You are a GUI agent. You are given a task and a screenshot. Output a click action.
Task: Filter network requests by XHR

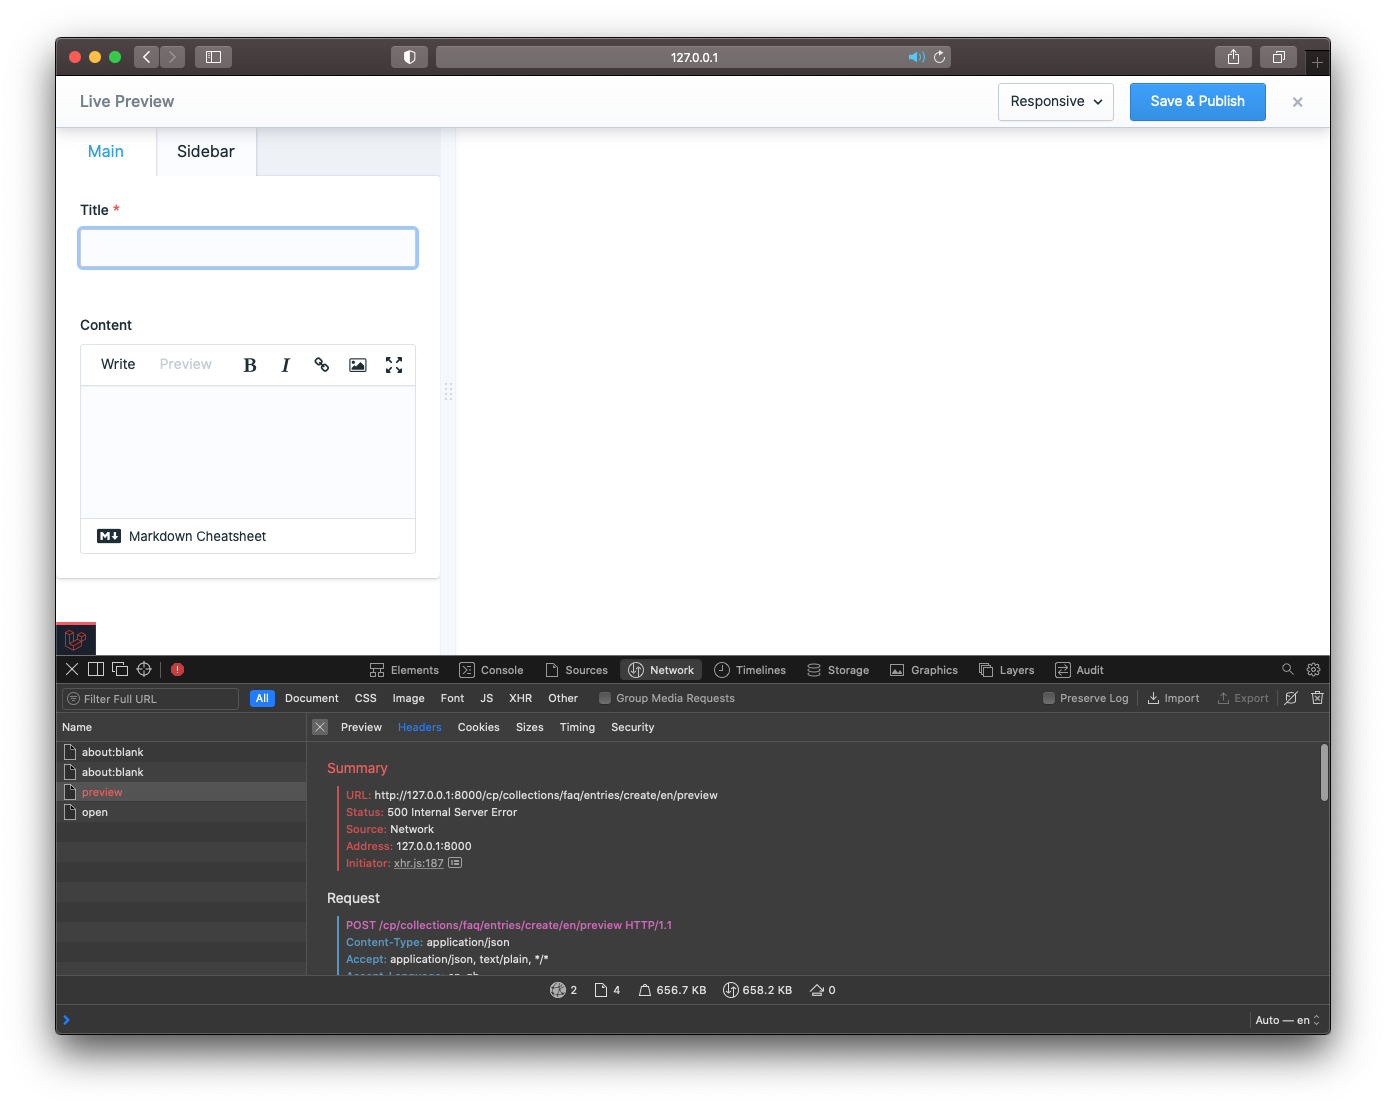click(520, 698)
